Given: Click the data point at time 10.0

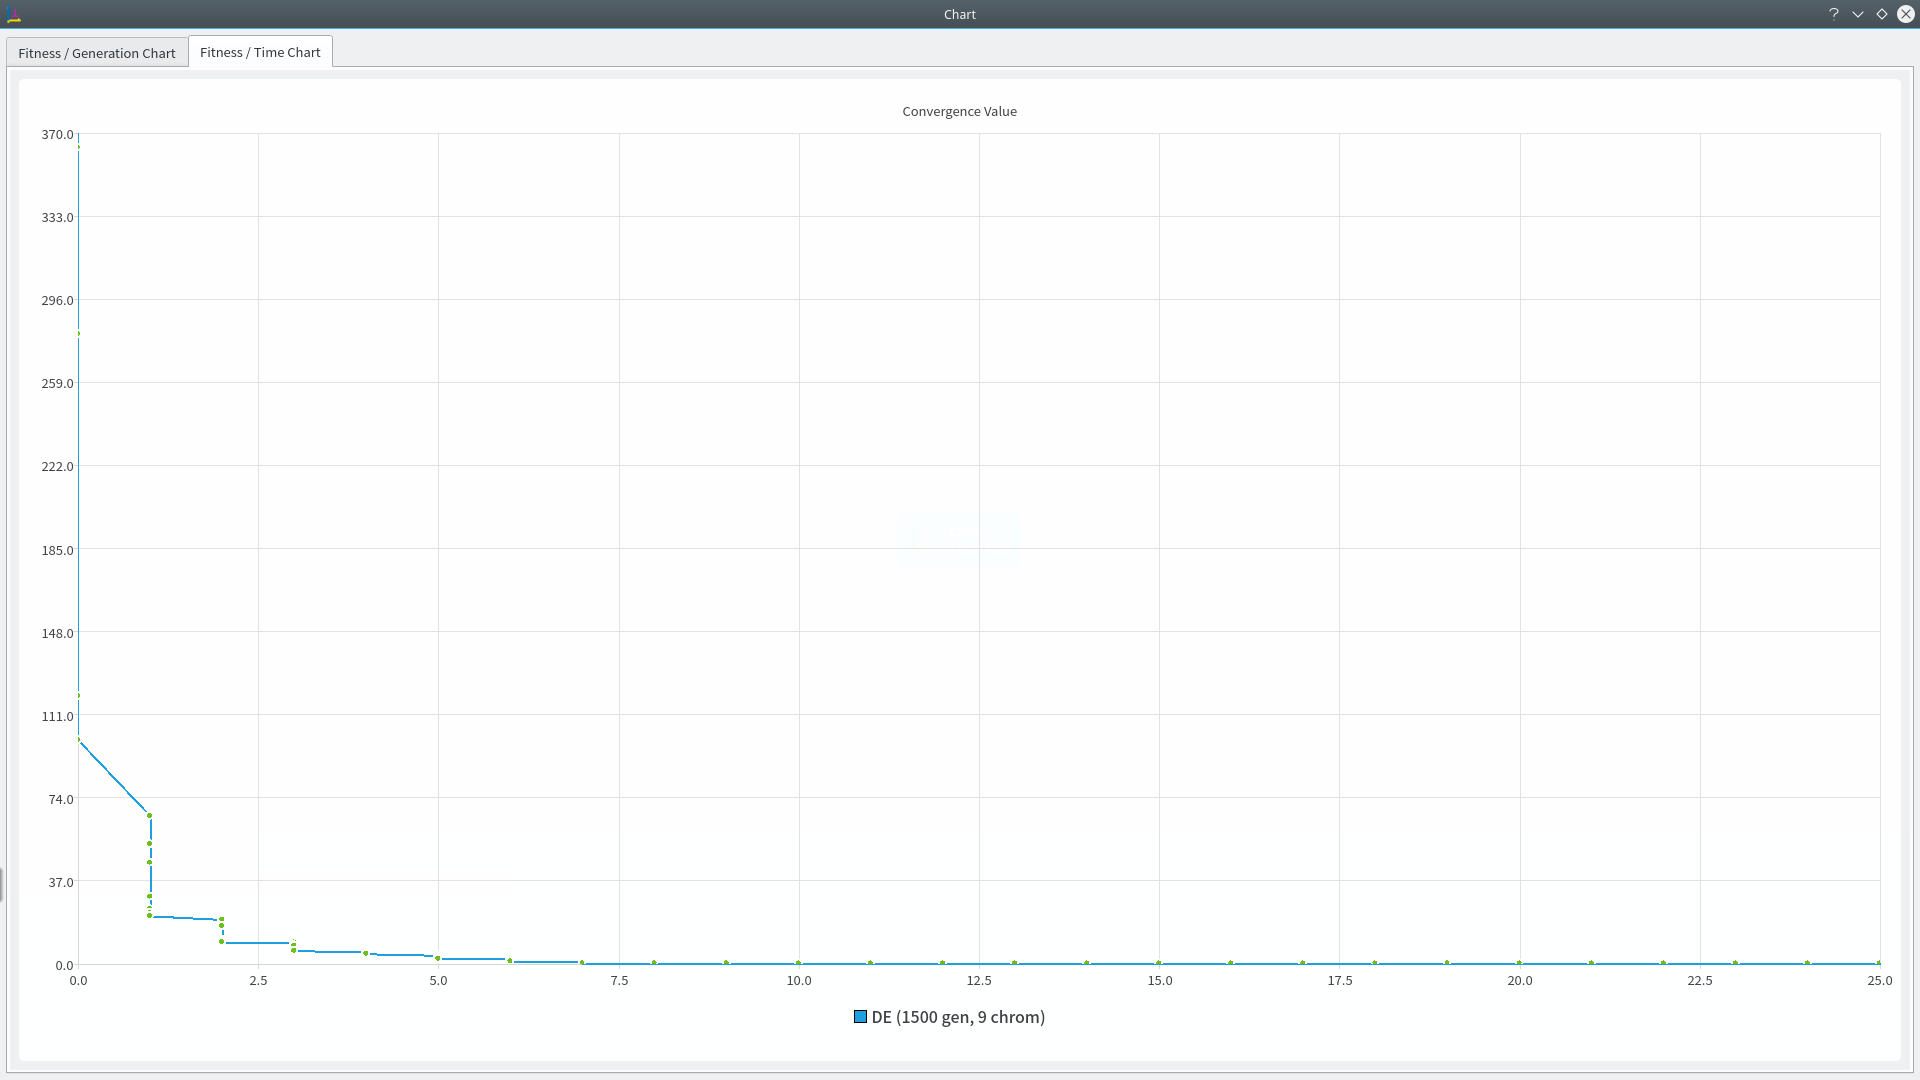Looking at the screenshot, I should (798, 963).
